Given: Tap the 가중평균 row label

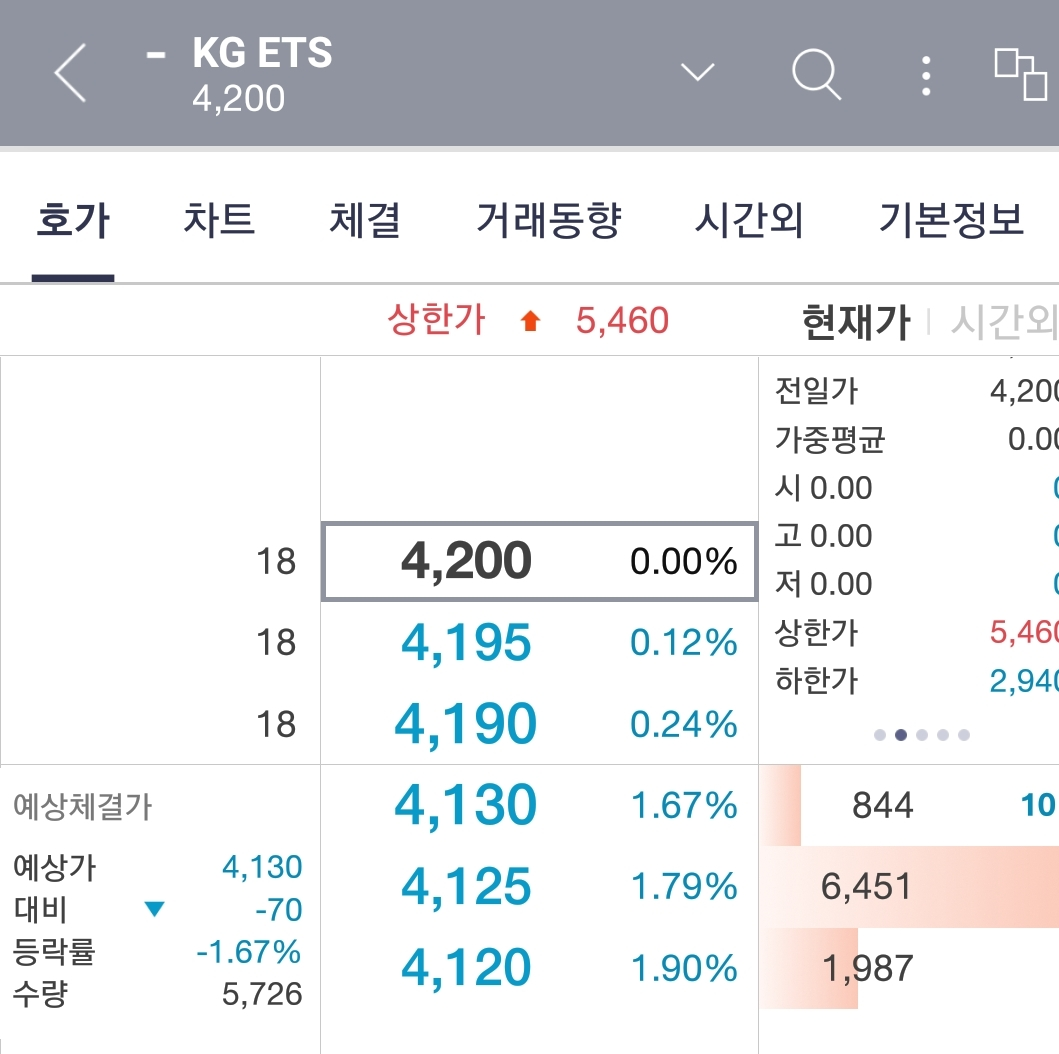Looking at the screenshot, I should [x=829, y=439].
